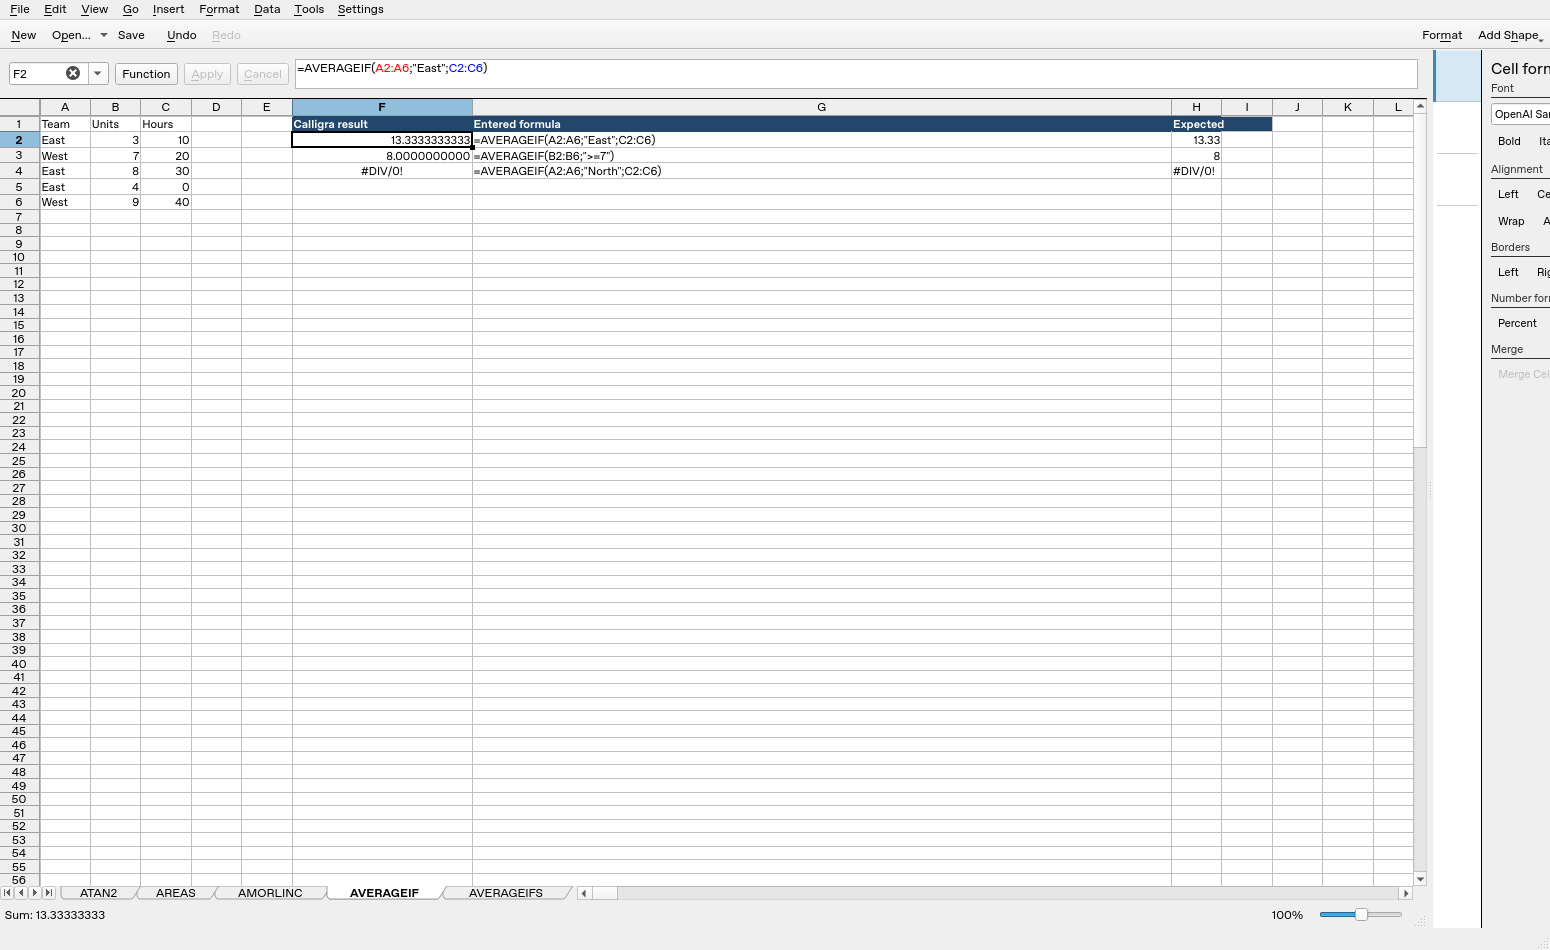The image size is (1550, 950).
Task: Switch to the AVERAGEIFS sheet tab
Action: (505, 893)
